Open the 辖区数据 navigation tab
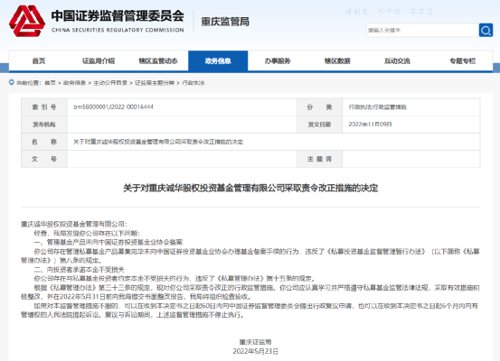 coord(337,61)
